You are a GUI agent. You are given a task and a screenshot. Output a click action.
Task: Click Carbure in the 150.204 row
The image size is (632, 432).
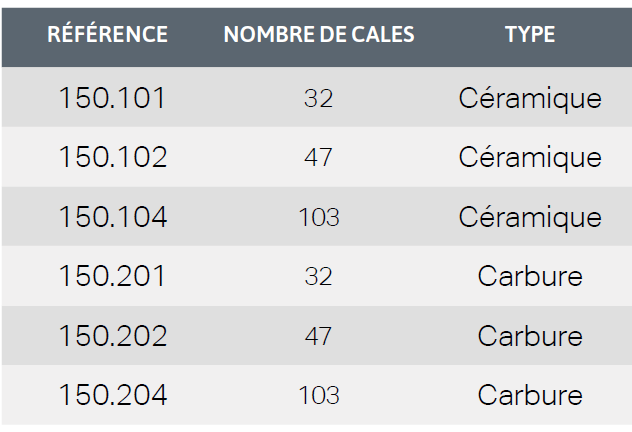tap(530, 395)
